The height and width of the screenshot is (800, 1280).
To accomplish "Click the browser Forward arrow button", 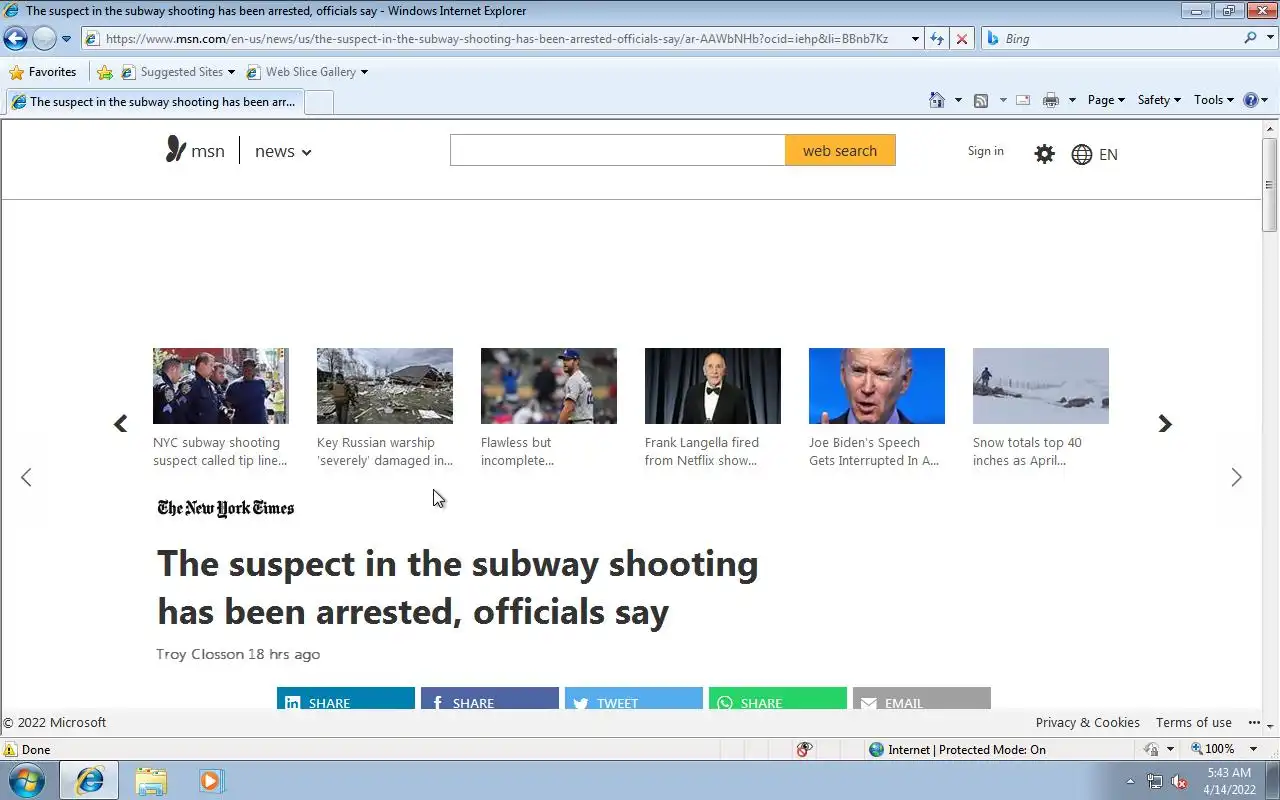I will pos(44,39).
